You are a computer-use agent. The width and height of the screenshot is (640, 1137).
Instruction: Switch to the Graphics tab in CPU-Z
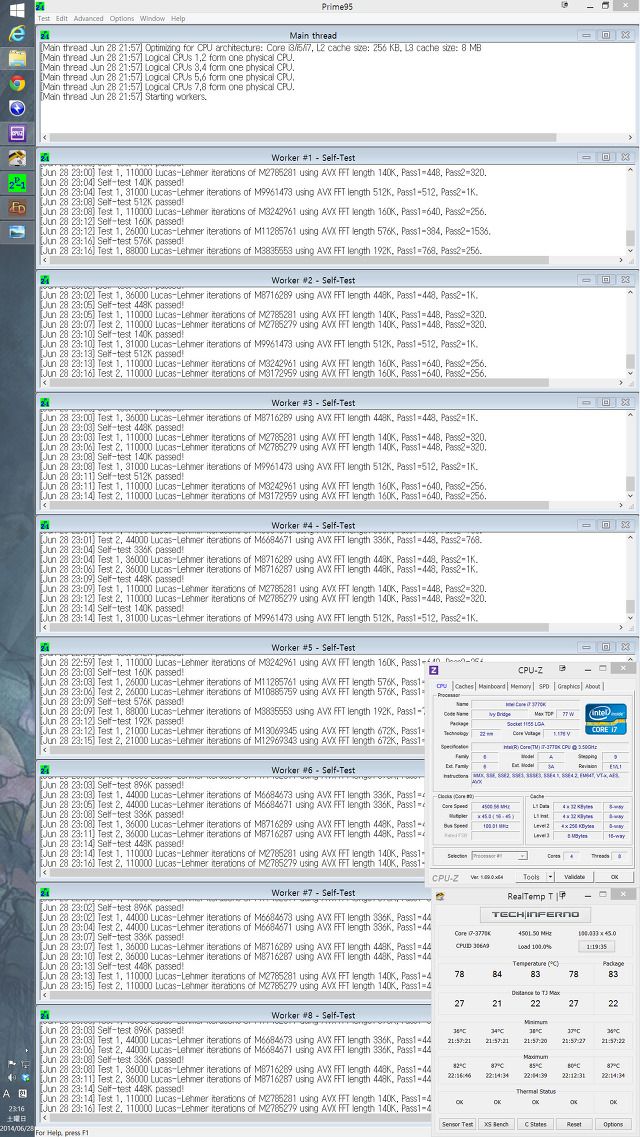(568, 686)
